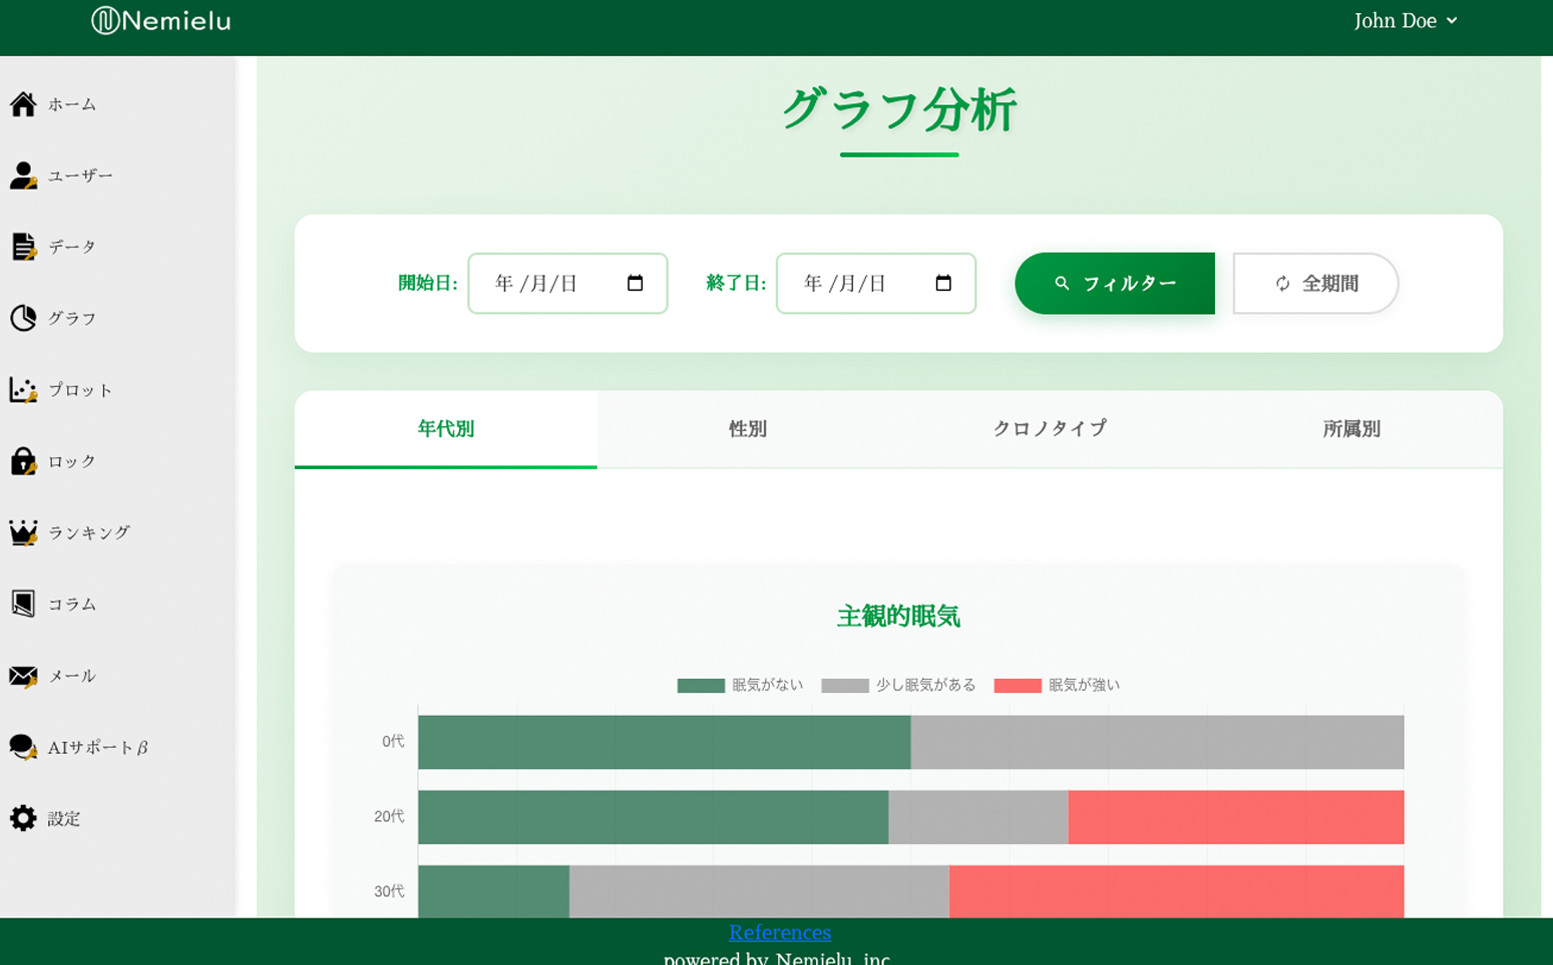Image resolution: width=1553 pixels, height=965 pixels.
Task: Select the Ranking crown icon
Action: 23,533
